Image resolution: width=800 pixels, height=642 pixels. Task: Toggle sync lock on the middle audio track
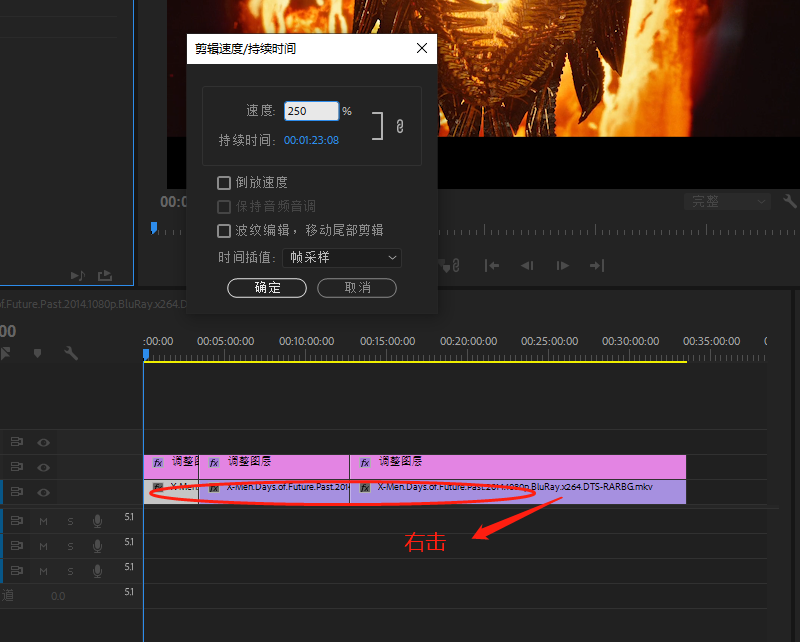[x=17, y=546]
